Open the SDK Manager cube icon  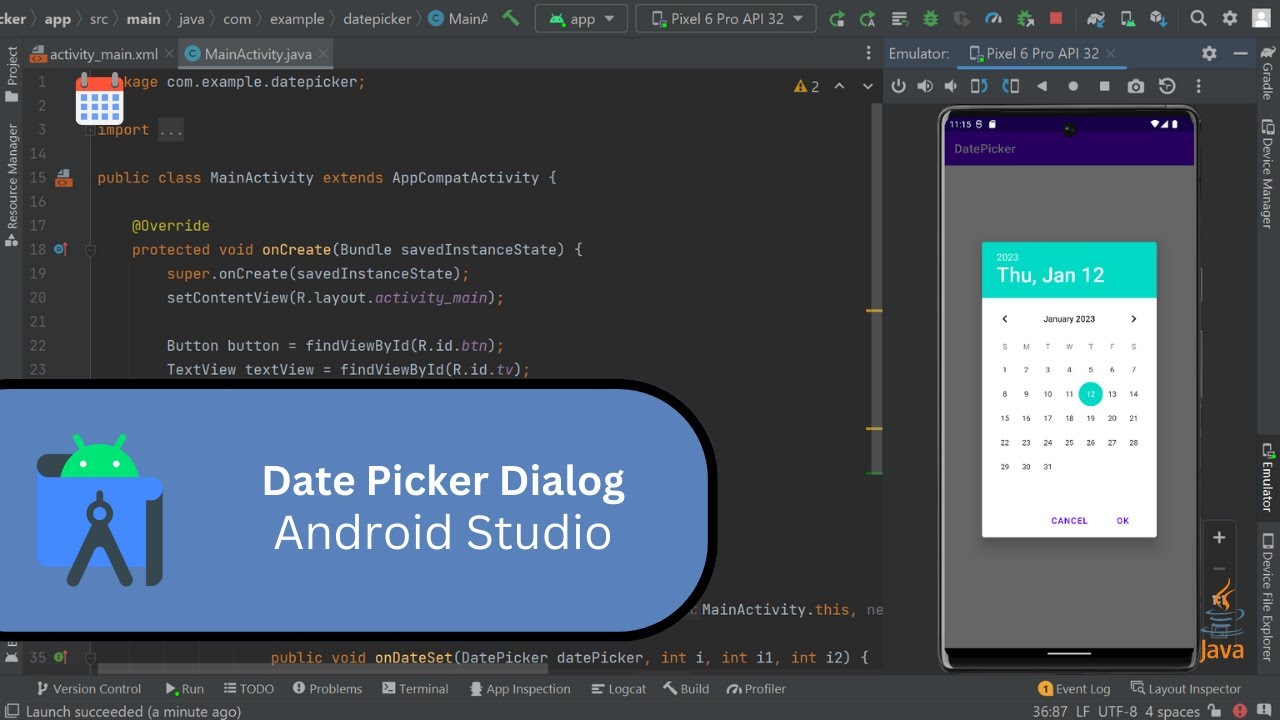[x=1159, y=18]
